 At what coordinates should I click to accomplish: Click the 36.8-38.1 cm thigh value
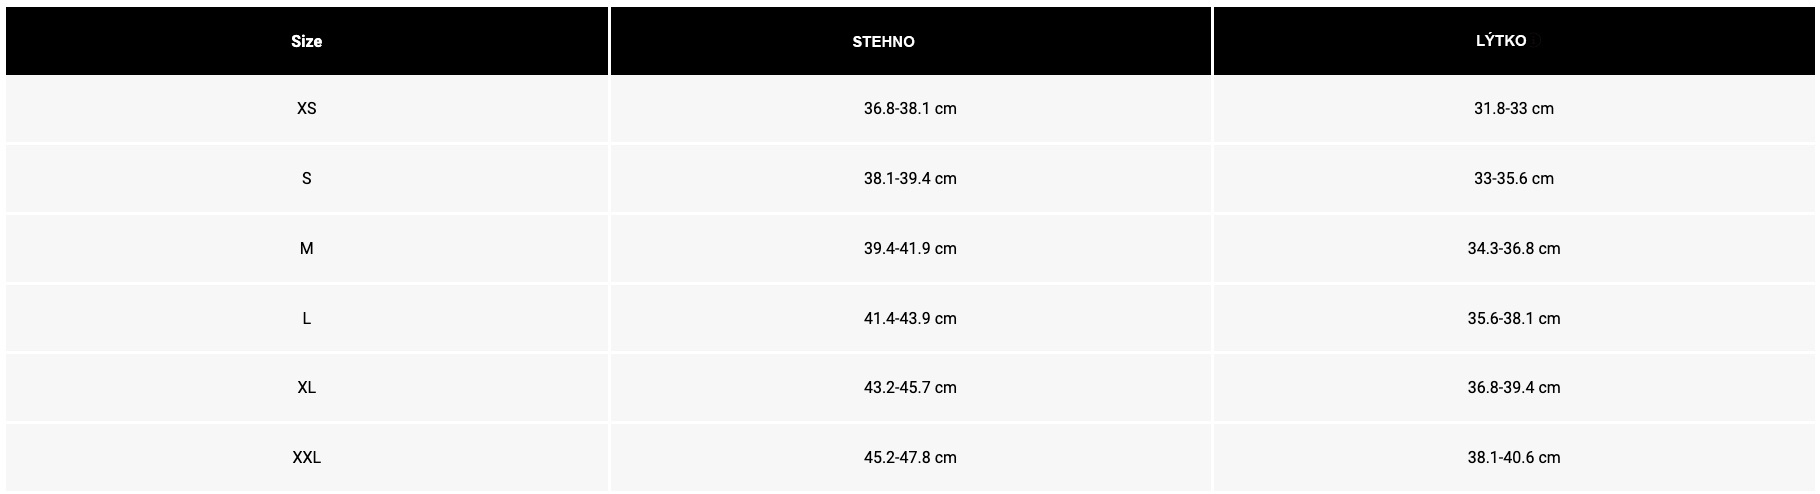911,109
